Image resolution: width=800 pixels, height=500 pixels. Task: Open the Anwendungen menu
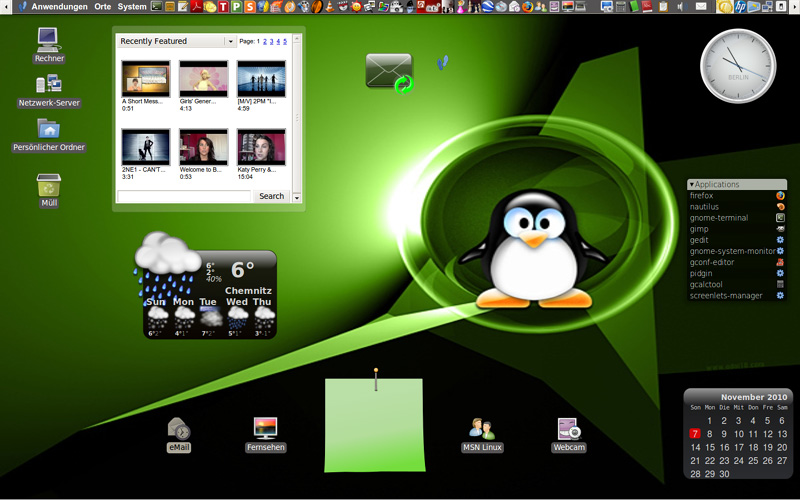[59, 7]
